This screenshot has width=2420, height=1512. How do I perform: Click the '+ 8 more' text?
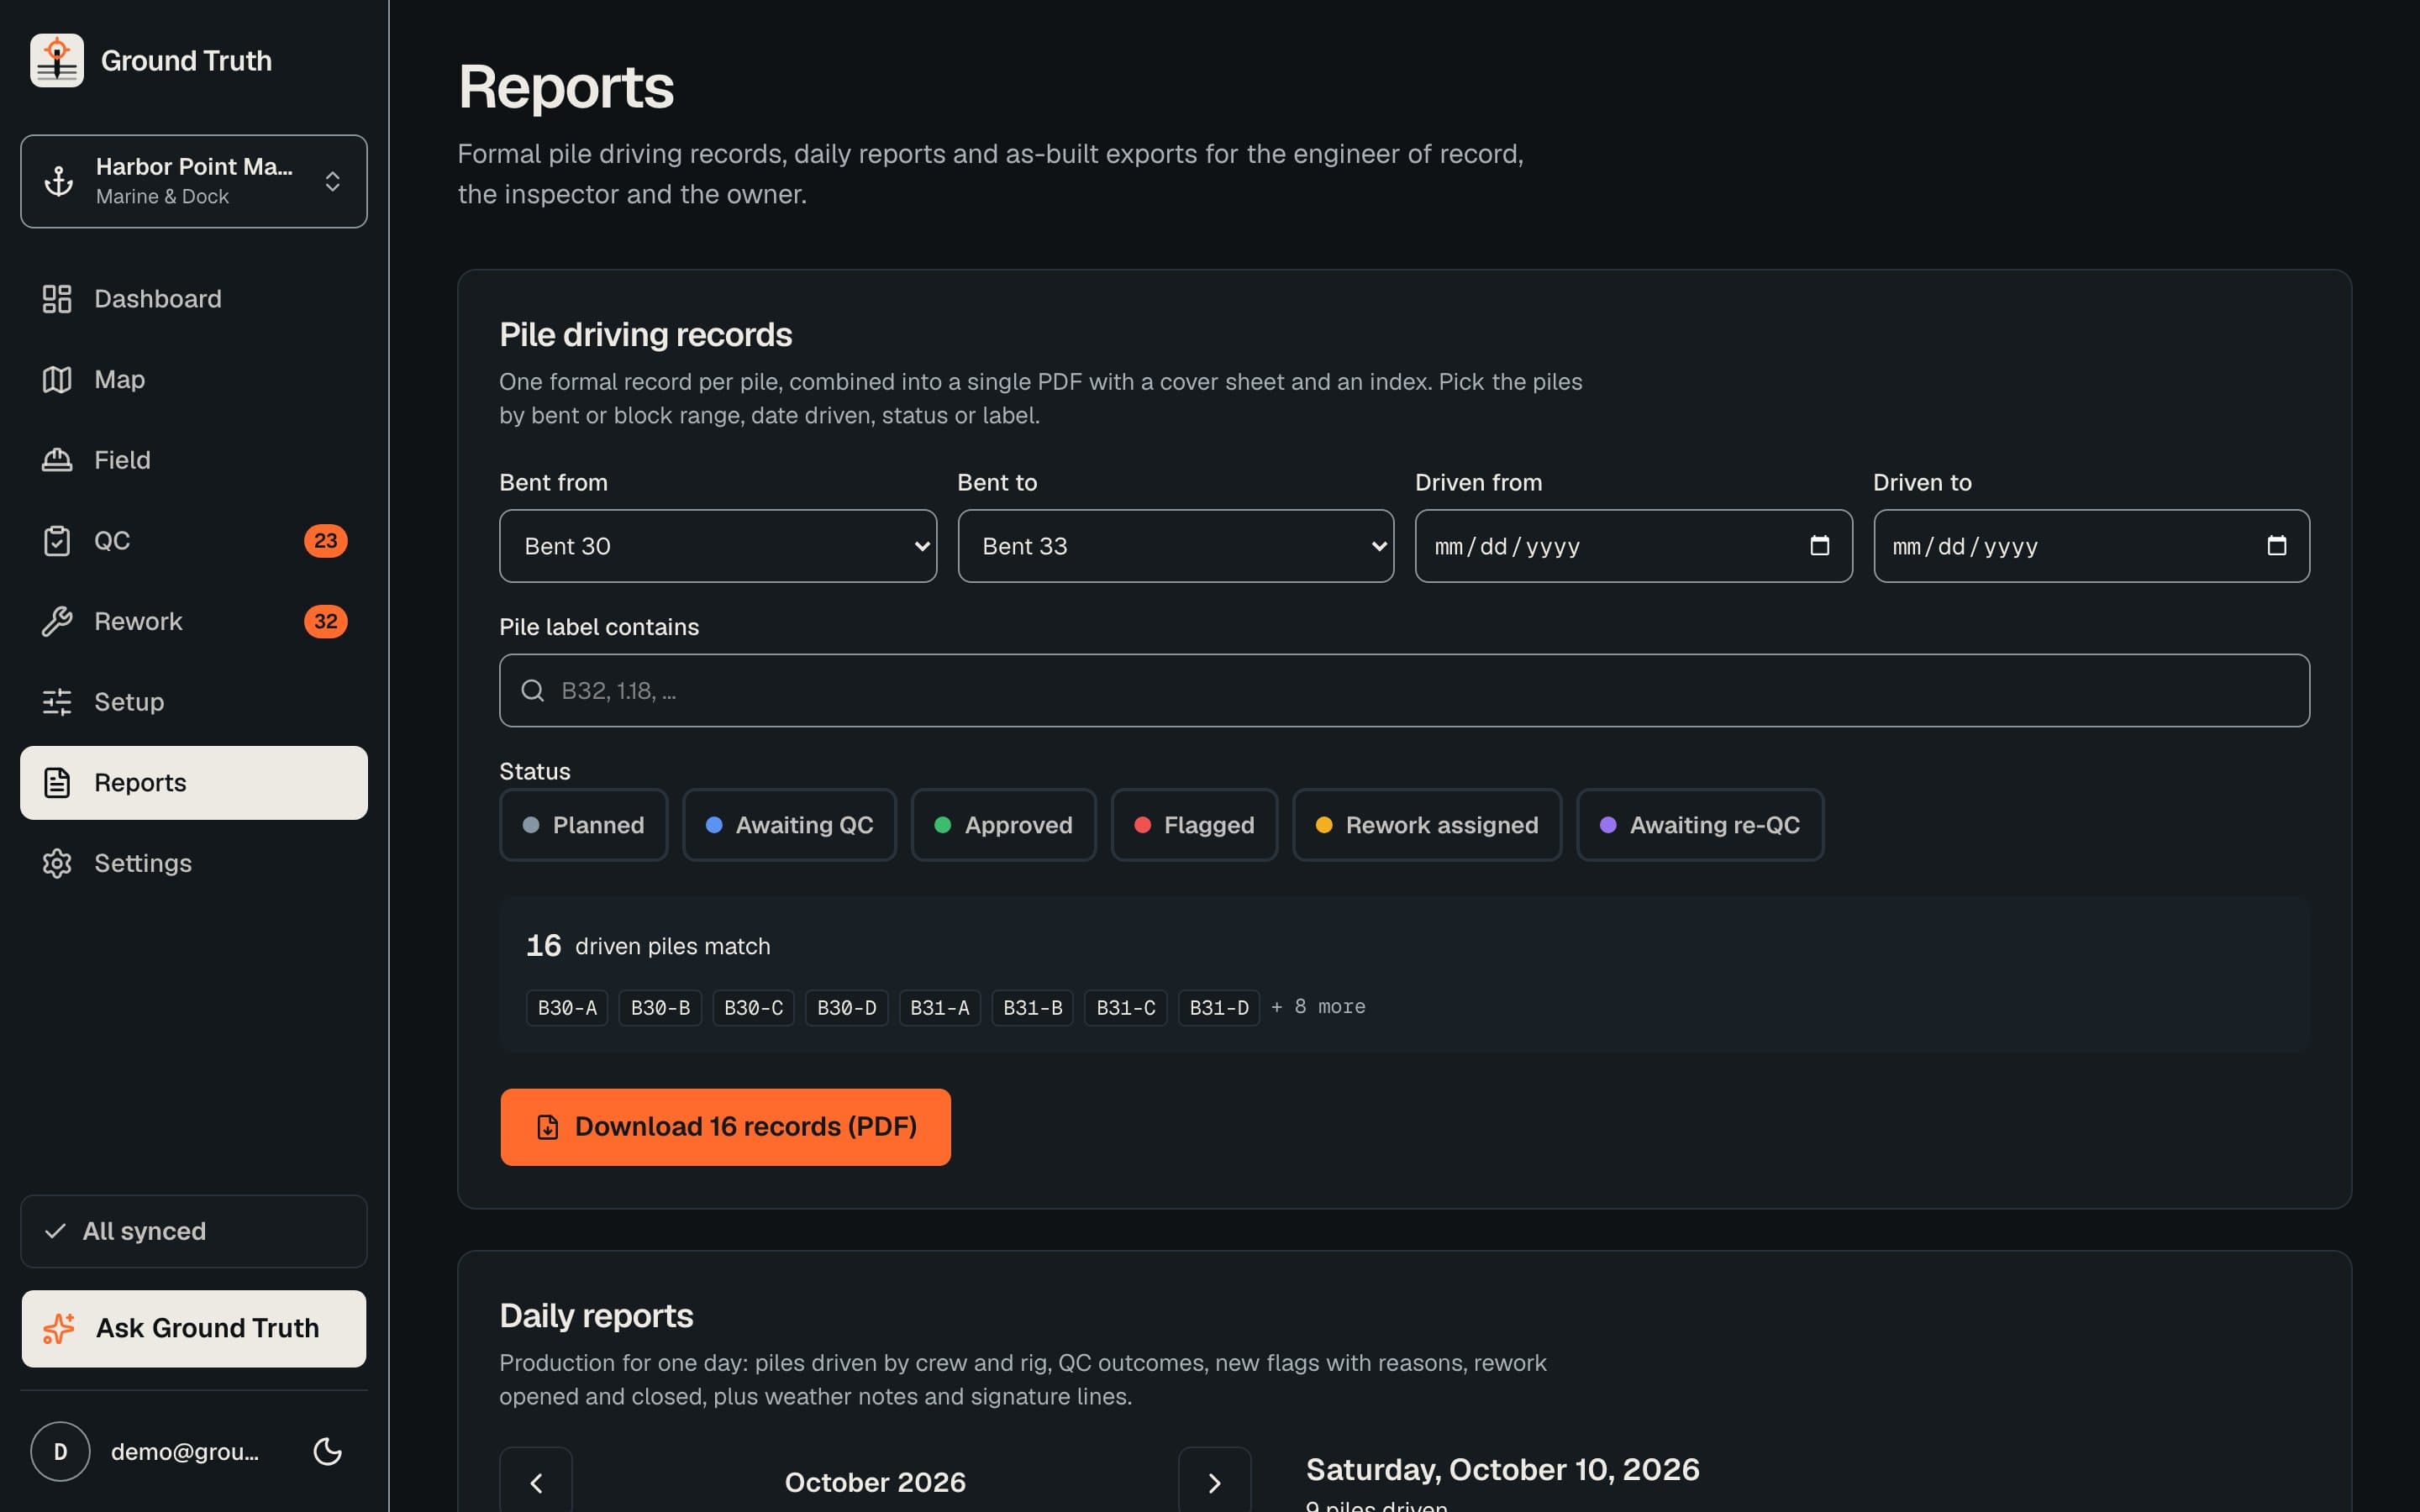(1318, 1007)
